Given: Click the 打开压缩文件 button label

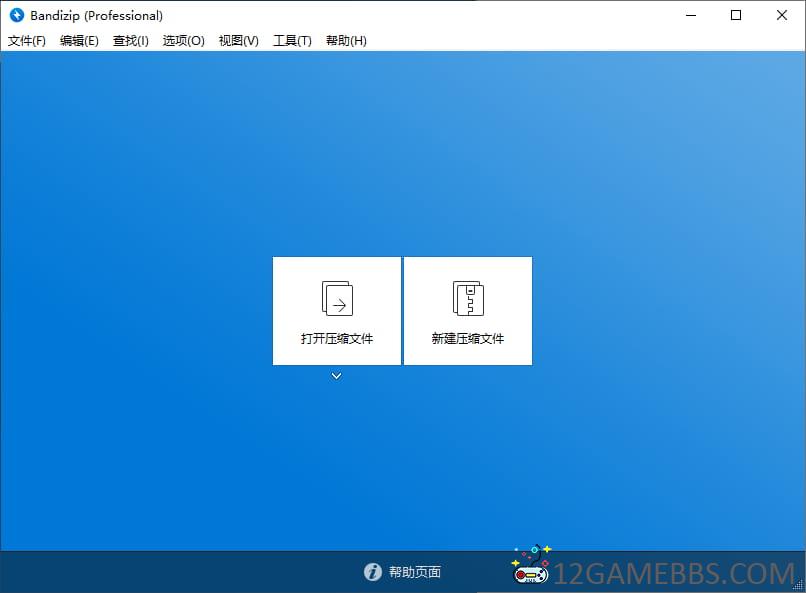Looking at the screenshot, I should (337, 339).
